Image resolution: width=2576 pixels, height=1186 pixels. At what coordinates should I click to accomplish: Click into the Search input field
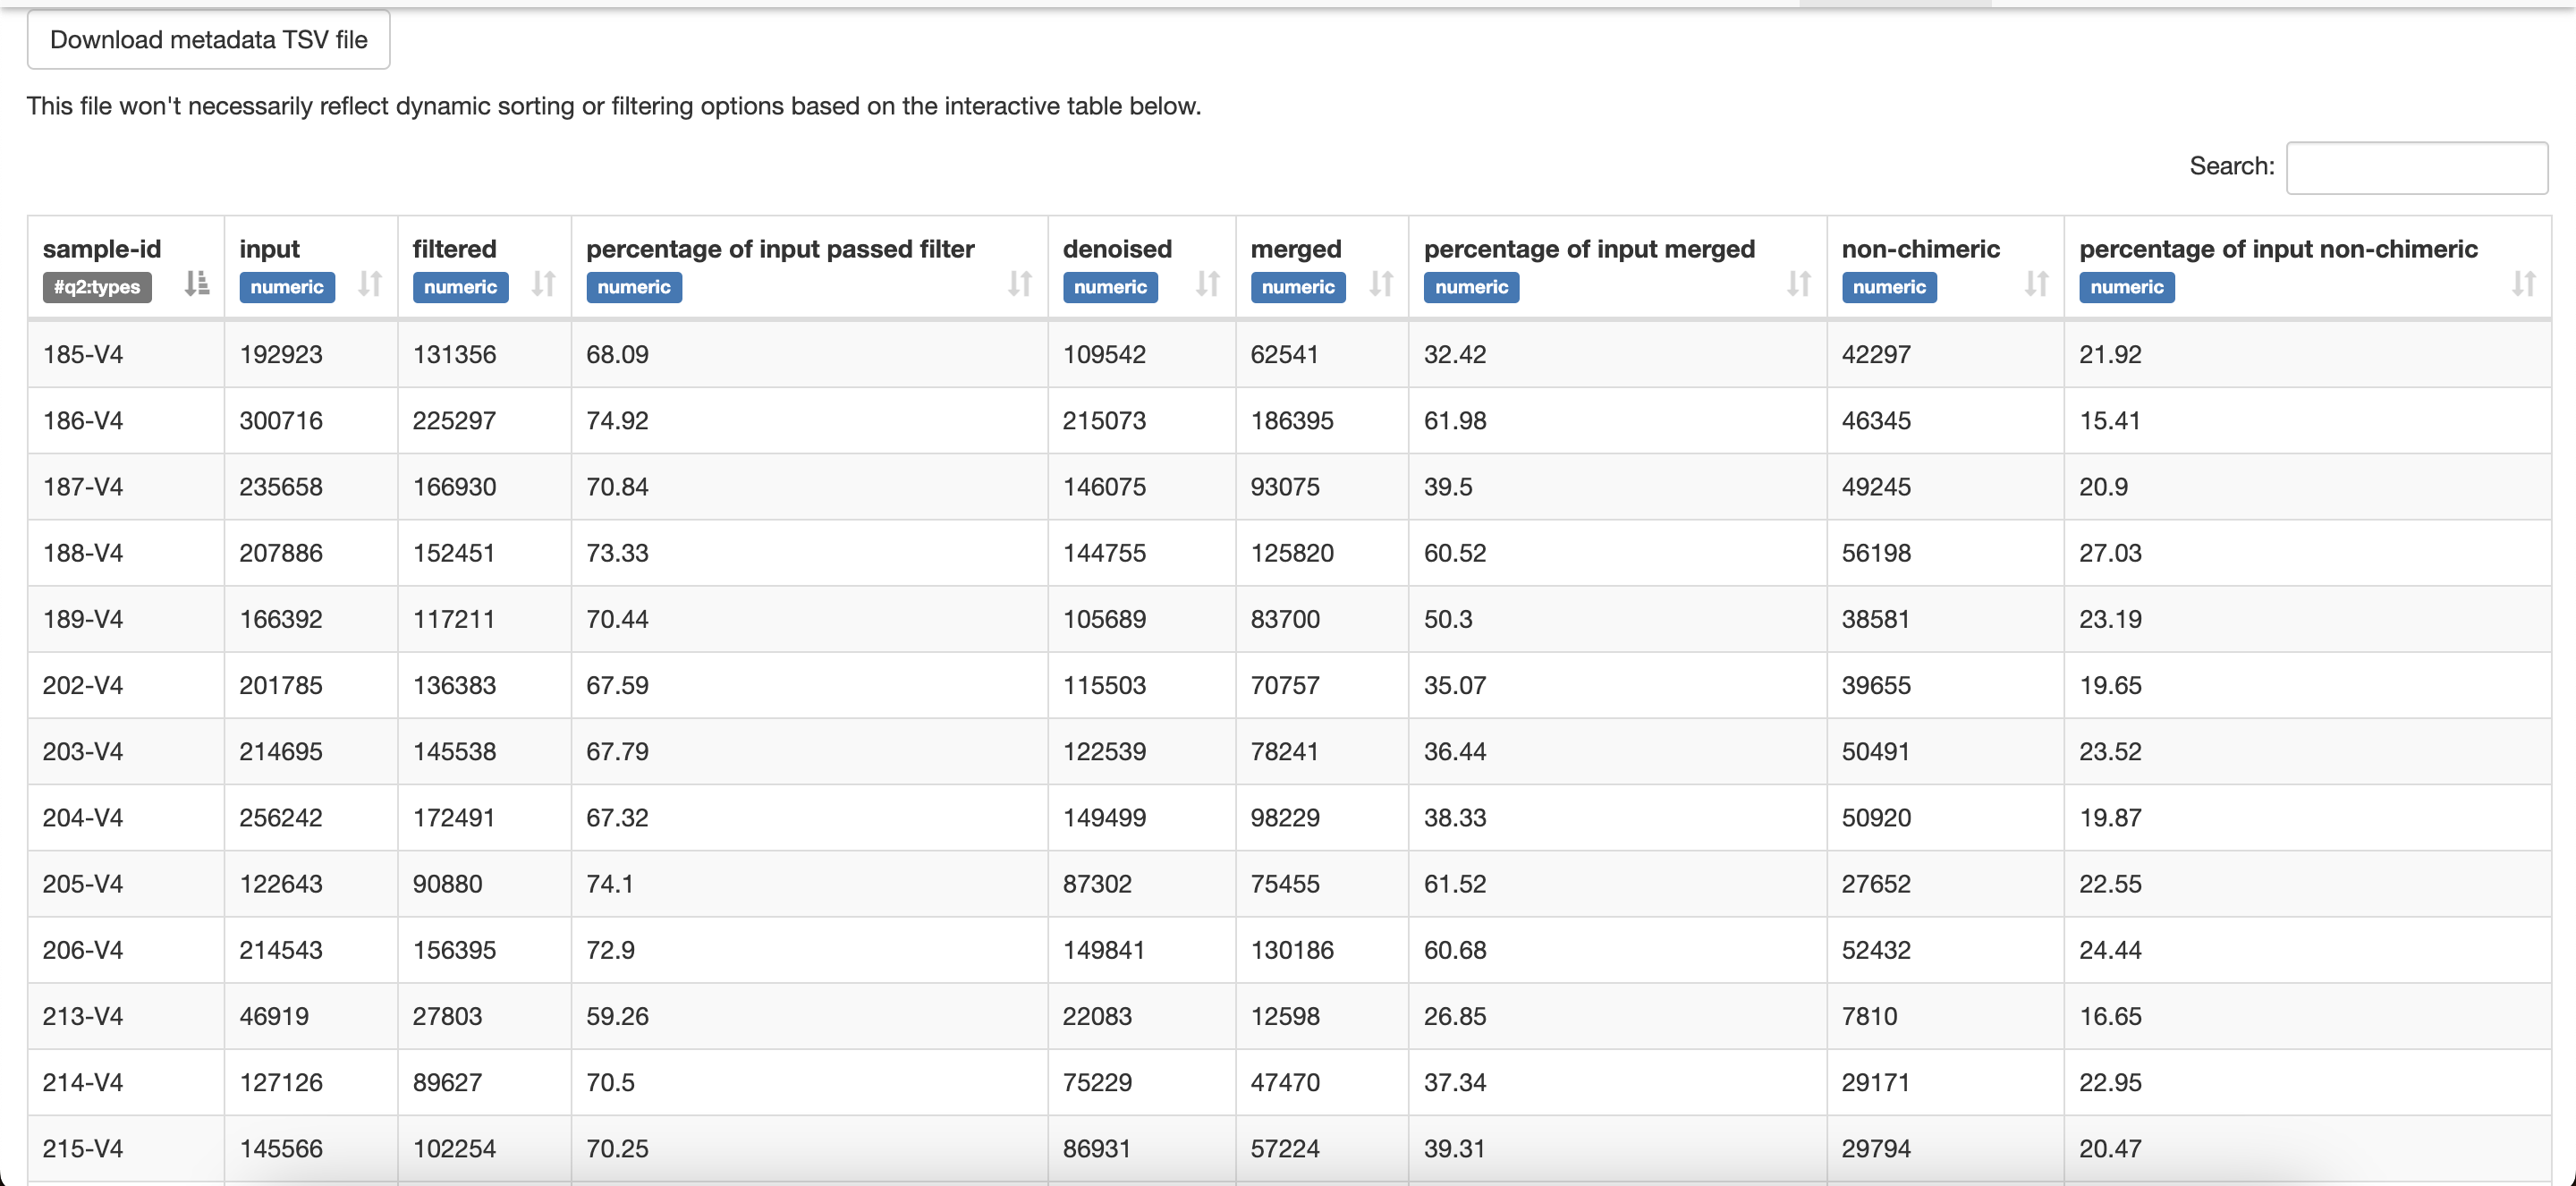2416,167
